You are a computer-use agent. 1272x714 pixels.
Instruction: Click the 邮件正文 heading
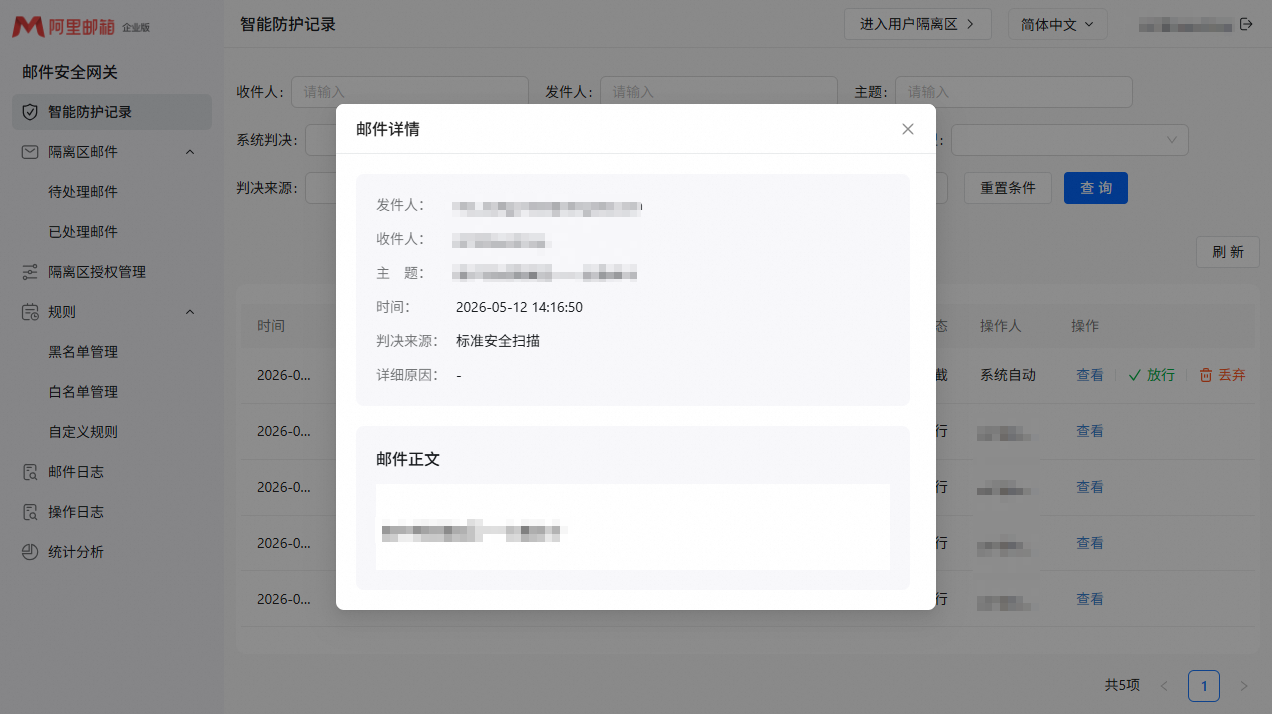tap(408, 459)
